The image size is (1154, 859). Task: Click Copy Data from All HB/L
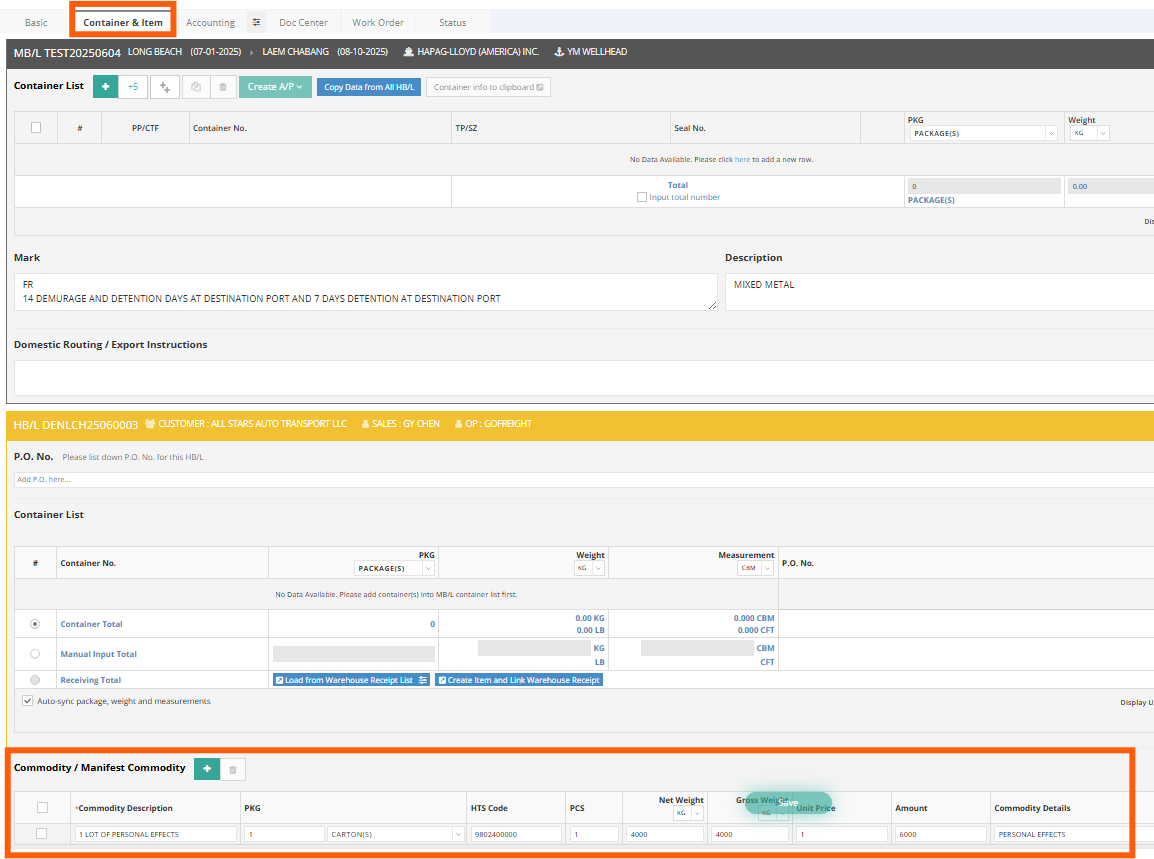(368, 87)
